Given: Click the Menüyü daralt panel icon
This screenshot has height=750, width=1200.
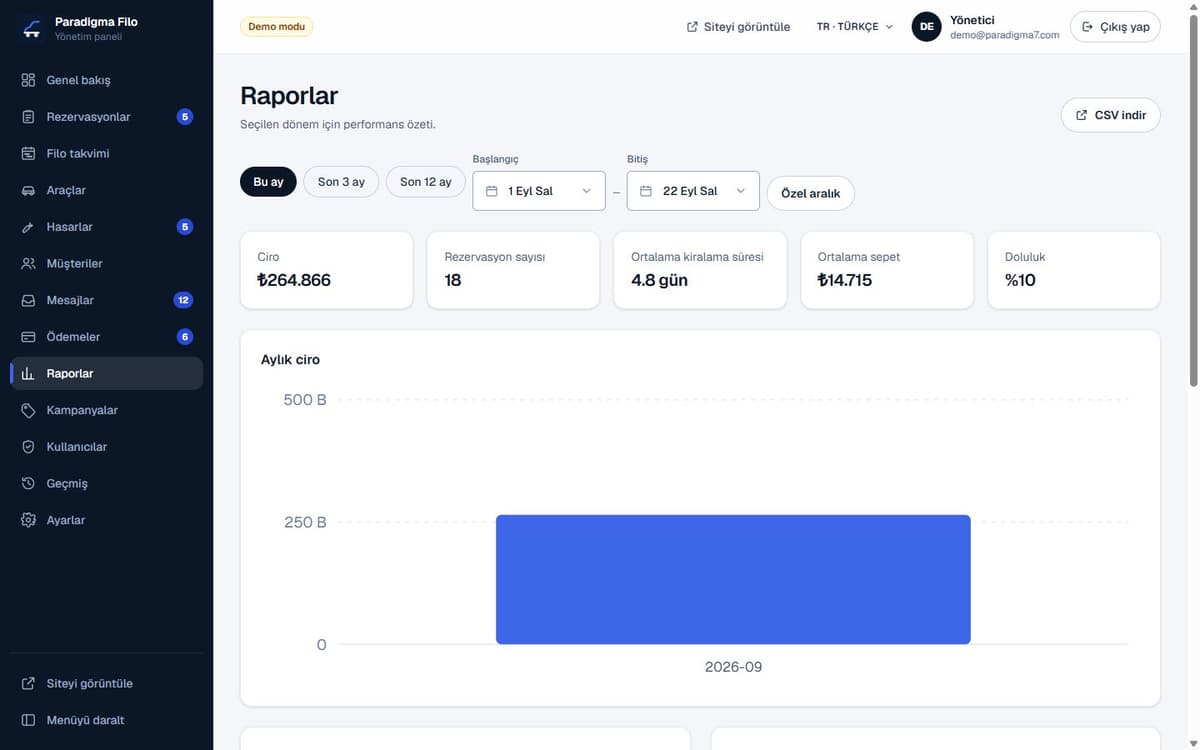Looking at the screenshot, I should (x=28, y=720).
